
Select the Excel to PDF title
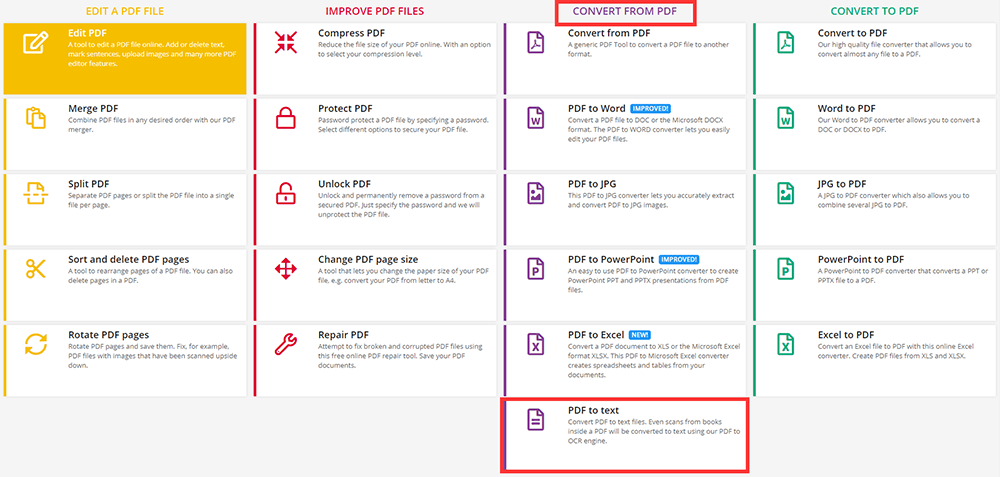[846, 334]
